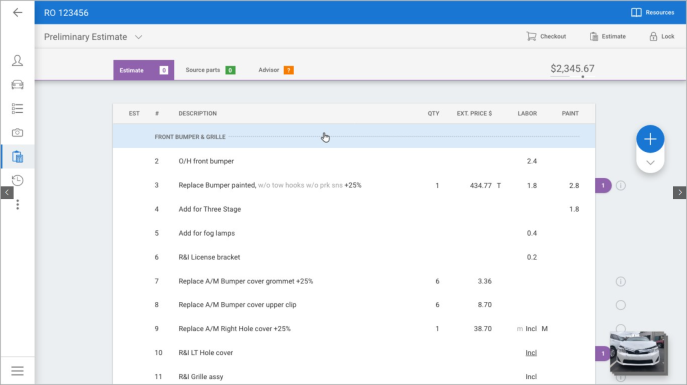Open the car photo thumbnail

[639, 353]
